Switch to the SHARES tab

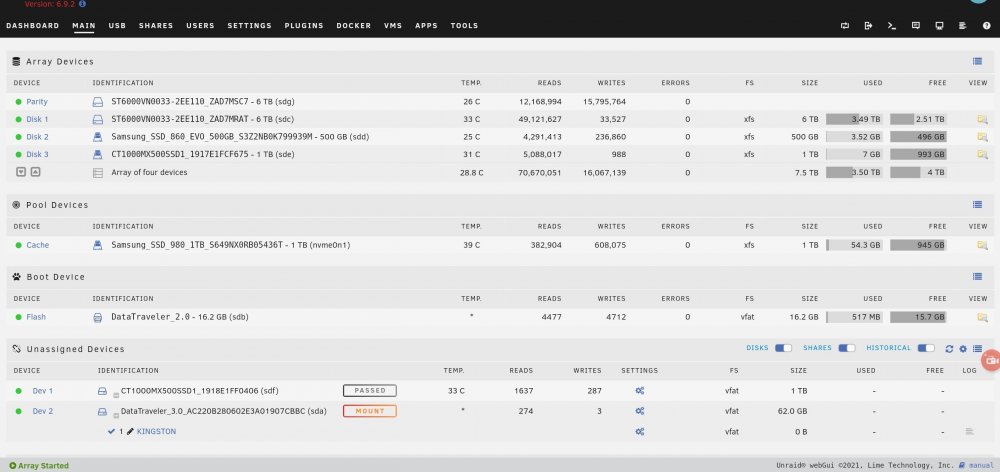[156, 26]
